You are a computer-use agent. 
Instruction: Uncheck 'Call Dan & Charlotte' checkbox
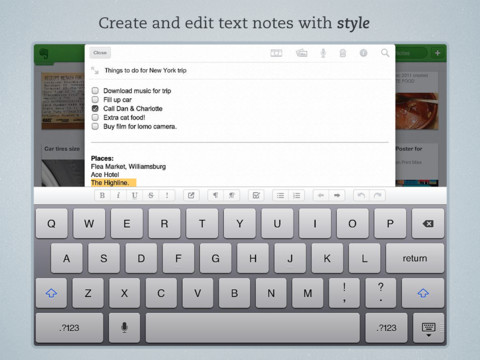coord(95,108)
